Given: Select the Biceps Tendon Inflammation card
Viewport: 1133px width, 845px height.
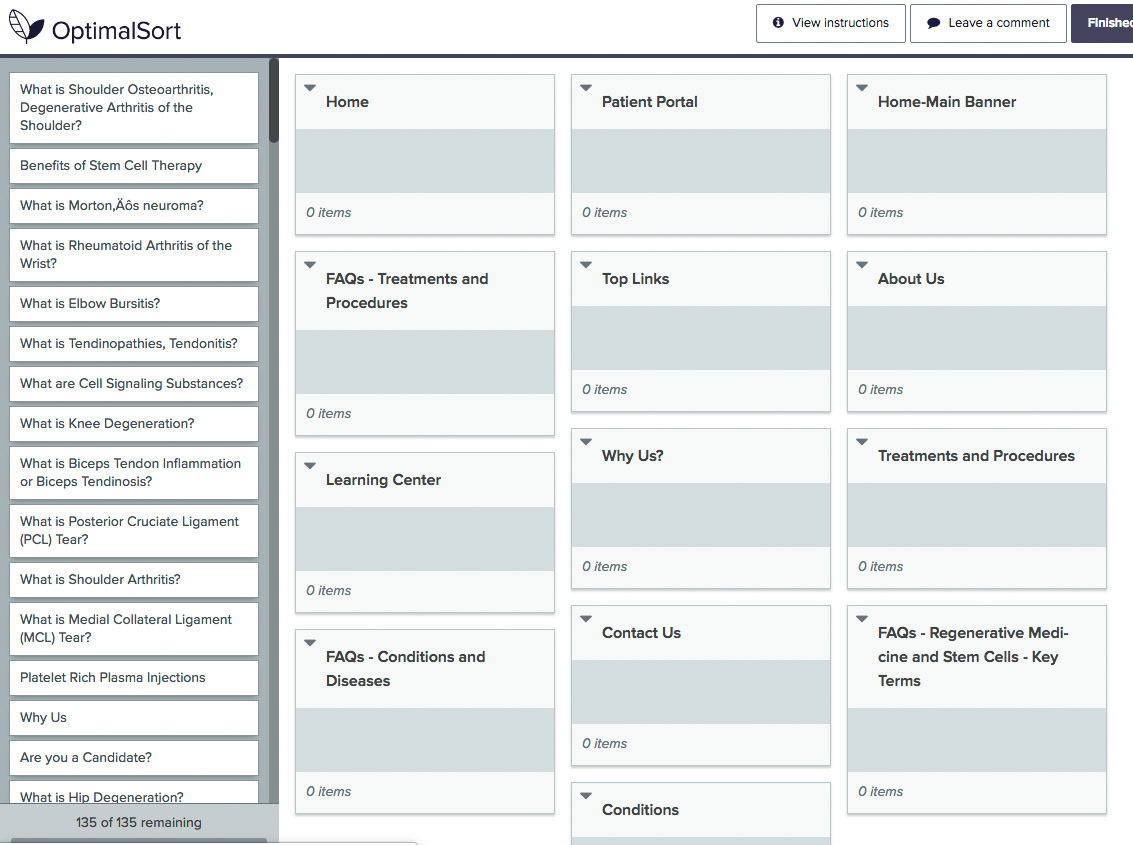Looking at the screenshot, I should tap(134, 473).
